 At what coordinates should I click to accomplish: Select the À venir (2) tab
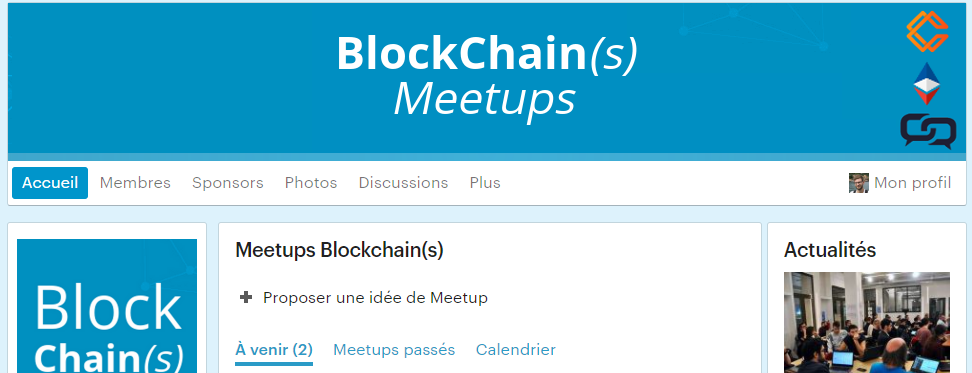pyautogui.click(x=274, y=350)
